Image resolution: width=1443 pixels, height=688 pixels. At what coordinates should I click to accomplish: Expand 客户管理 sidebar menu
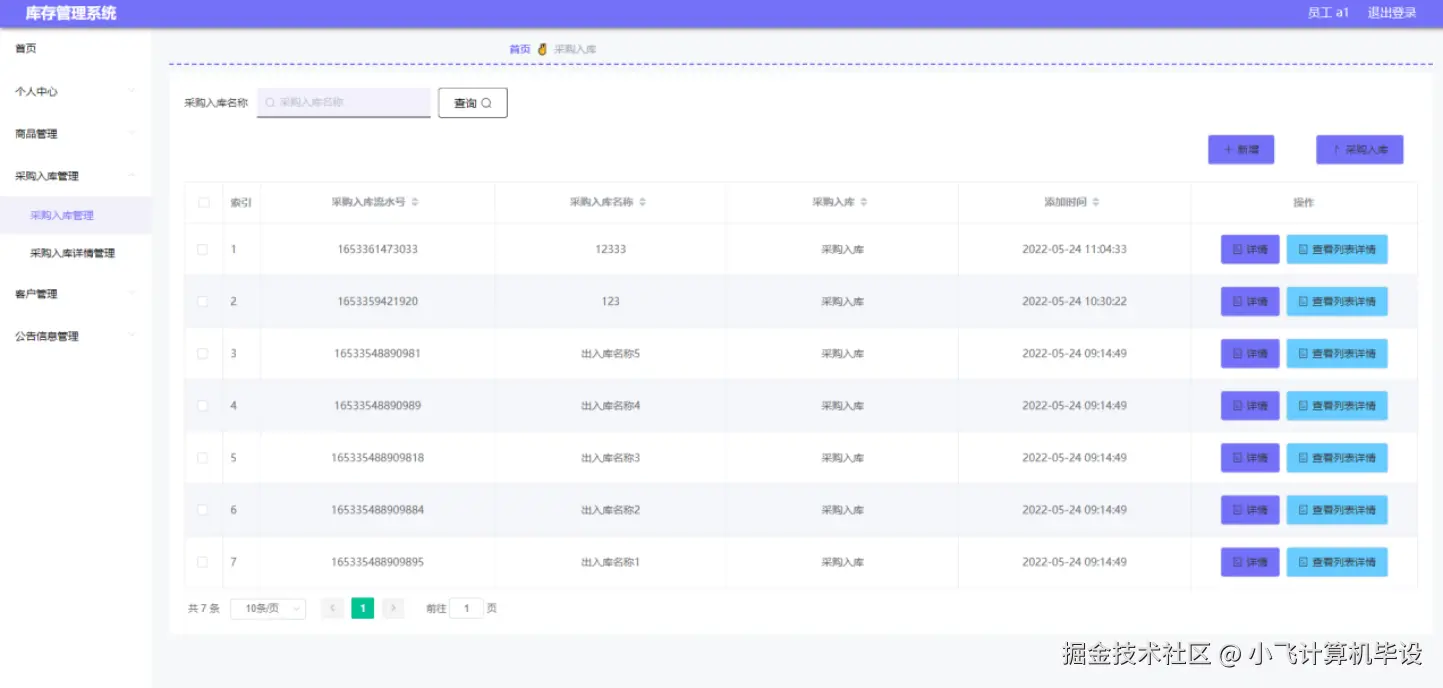pyautogui.click(x=76, y=294)
